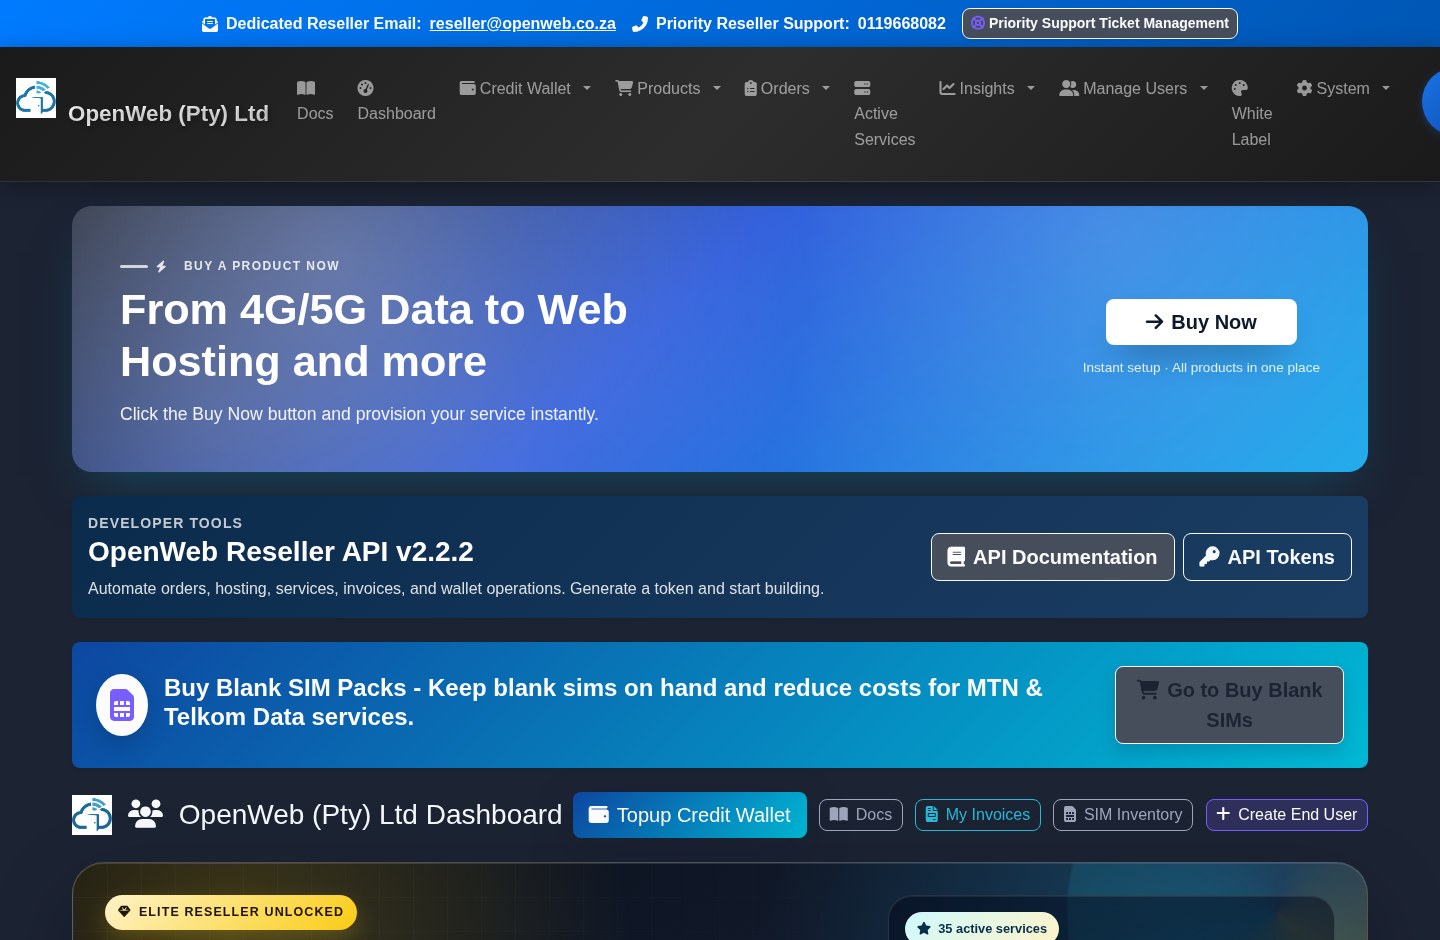Click the White Label palette icon

pos(1240,88)
